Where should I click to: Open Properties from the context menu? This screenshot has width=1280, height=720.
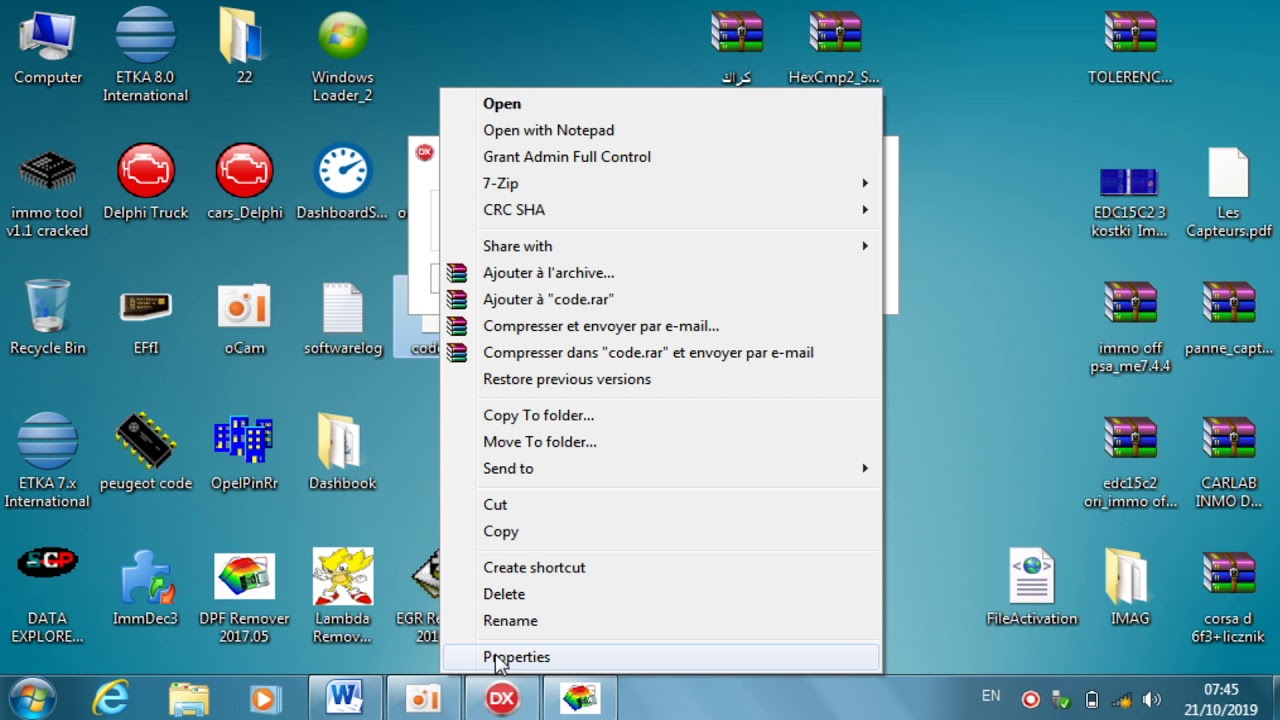pyautogui.click(x=661, y=657)
